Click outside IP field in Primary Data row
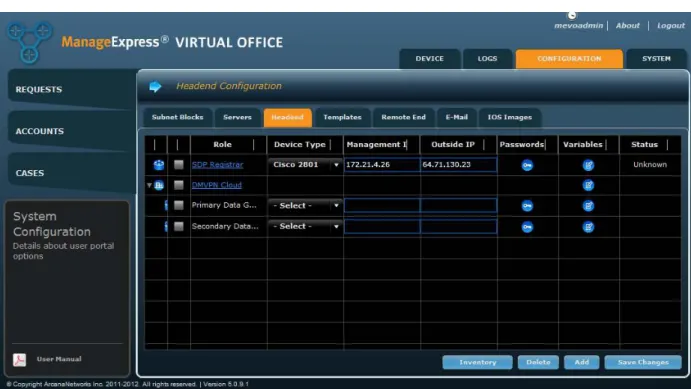Viewport: 691px width, 389px height. point(458,205)
